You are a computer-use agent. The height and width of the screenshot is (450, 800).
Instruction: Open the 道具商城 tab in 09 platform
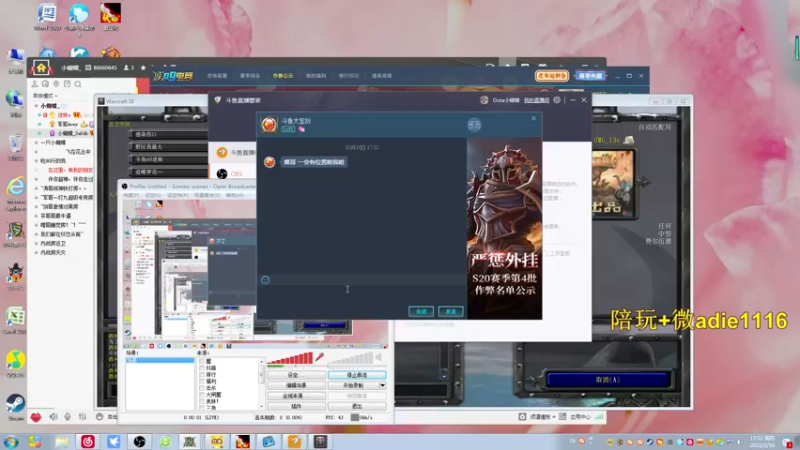pyautogui.click(x=382, y=76)
